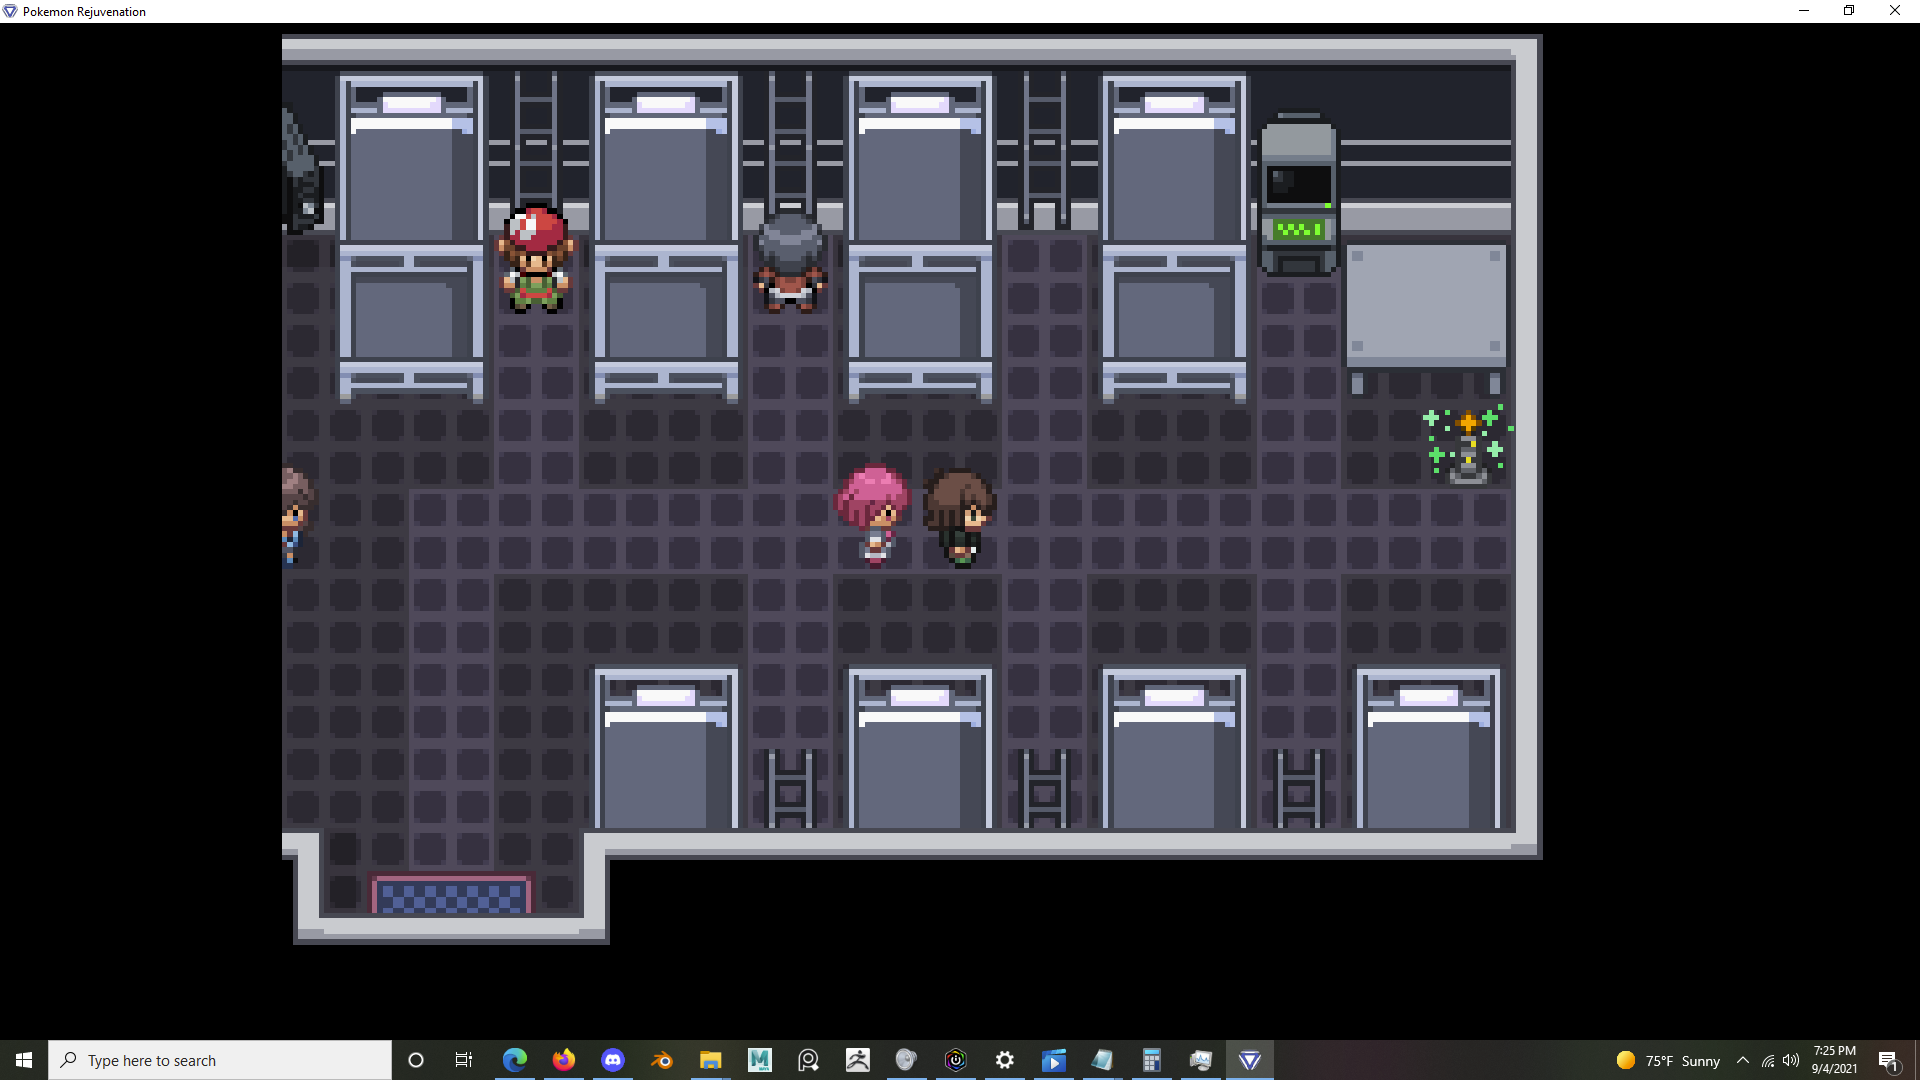The width and height of the screenshot is (1920, 1080).
Task: Open Maya from the taskbar
Action: (760, 1060)
